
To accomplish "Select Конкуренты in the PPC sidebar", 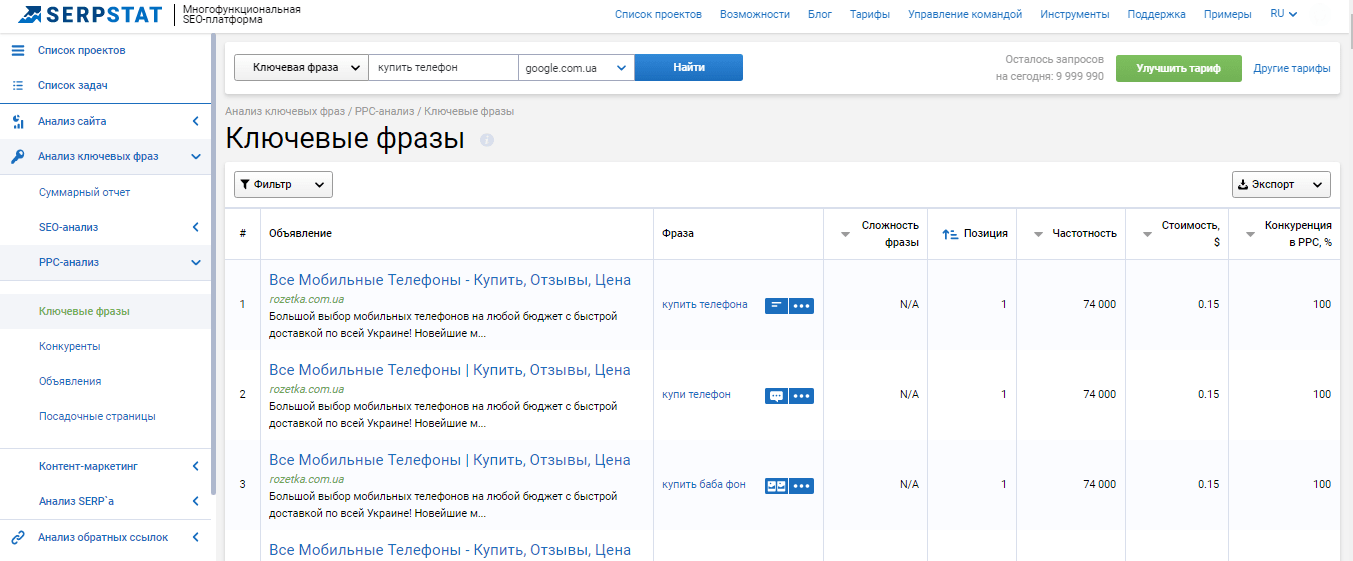I will point(69,346).
